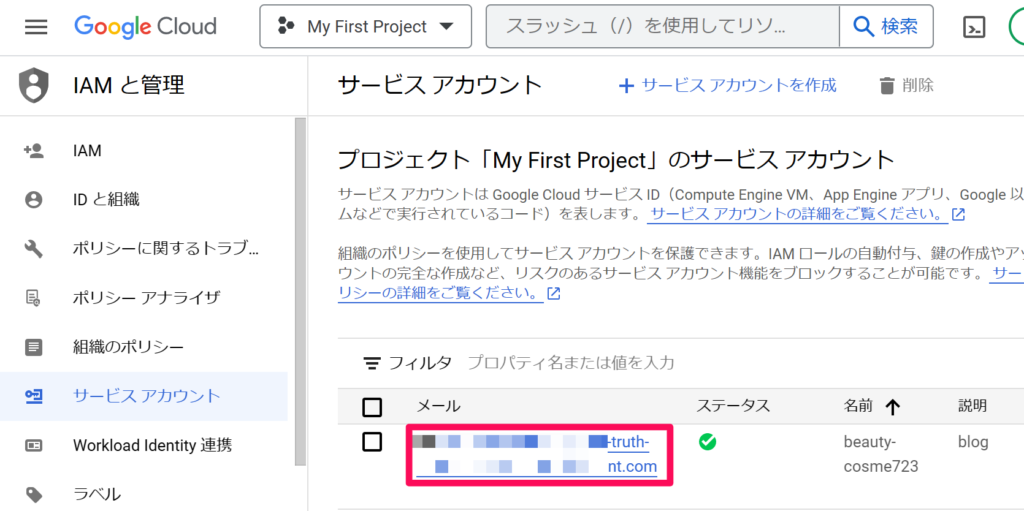Click the ラベル tag icon
1024x511 pixels.
tap(33, 494)
